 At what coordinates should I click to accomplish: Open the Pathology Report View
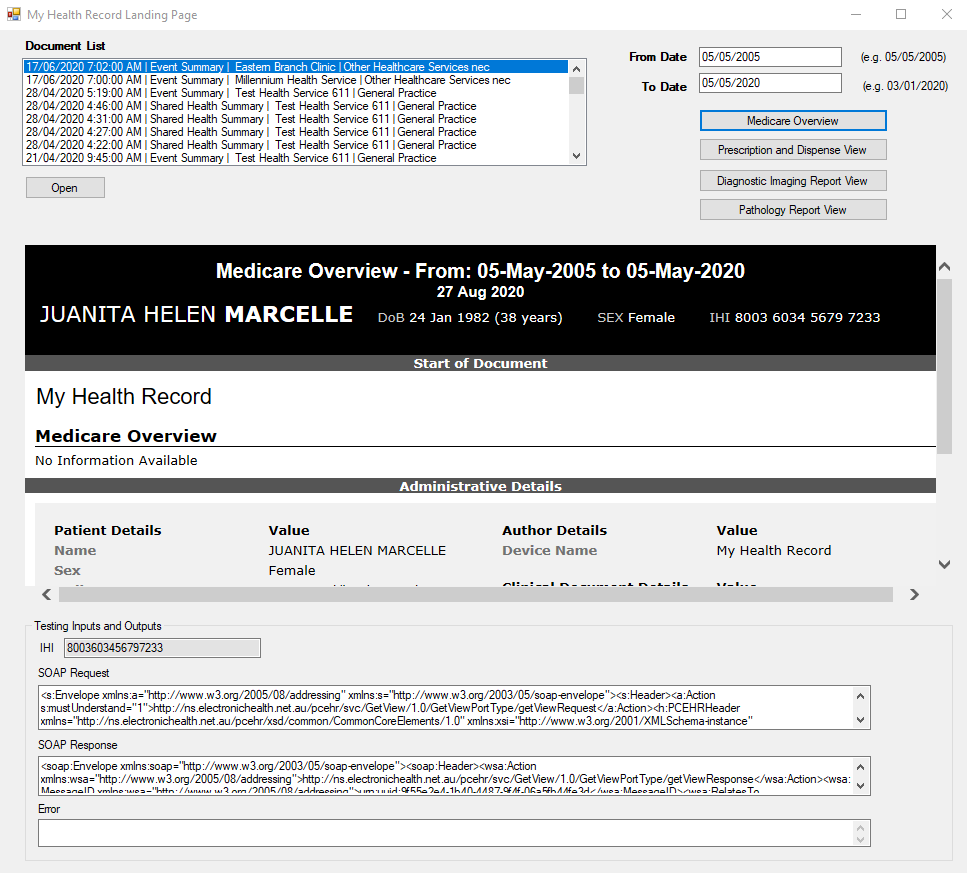point(792,210)
